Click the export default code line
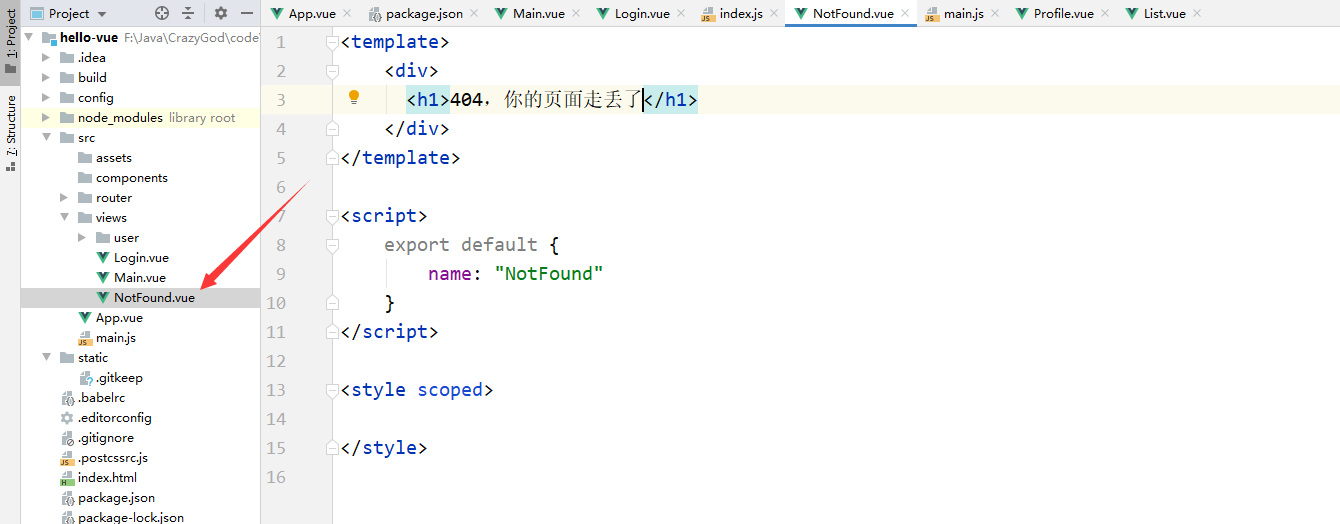1340x524 pixels. tap(472, 245)
